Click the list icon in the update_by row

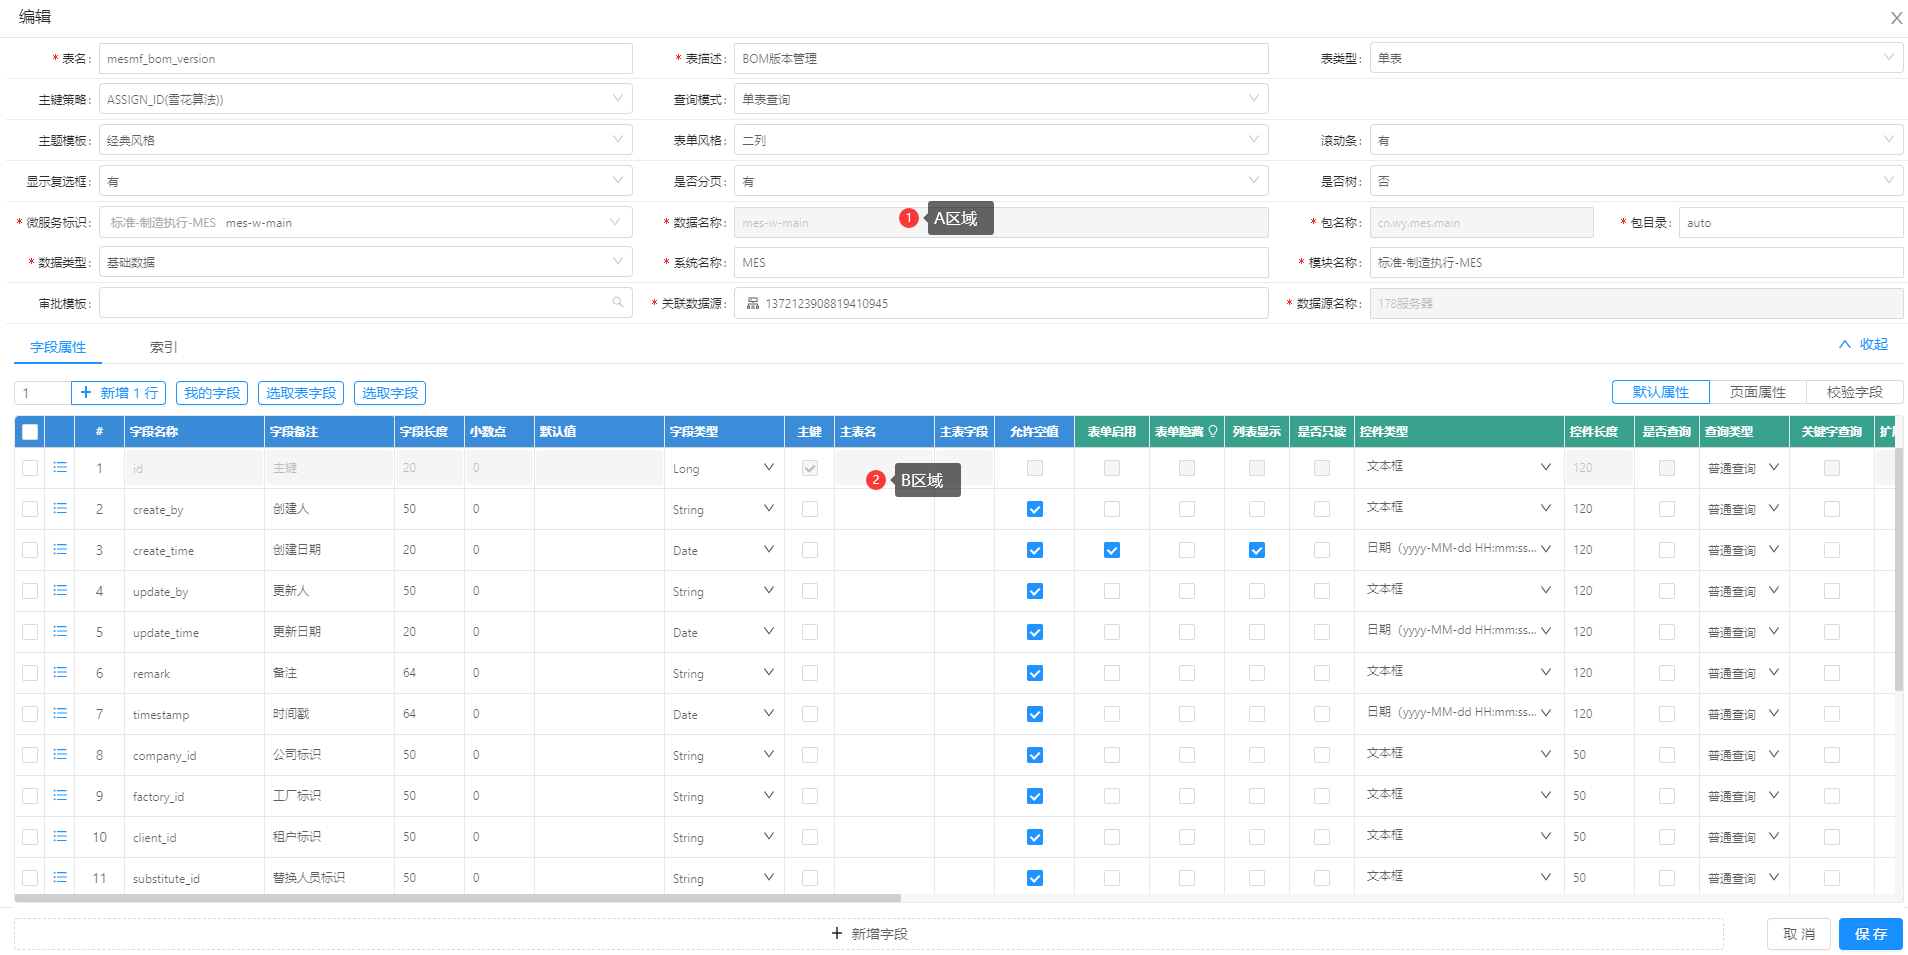(60, 590)
